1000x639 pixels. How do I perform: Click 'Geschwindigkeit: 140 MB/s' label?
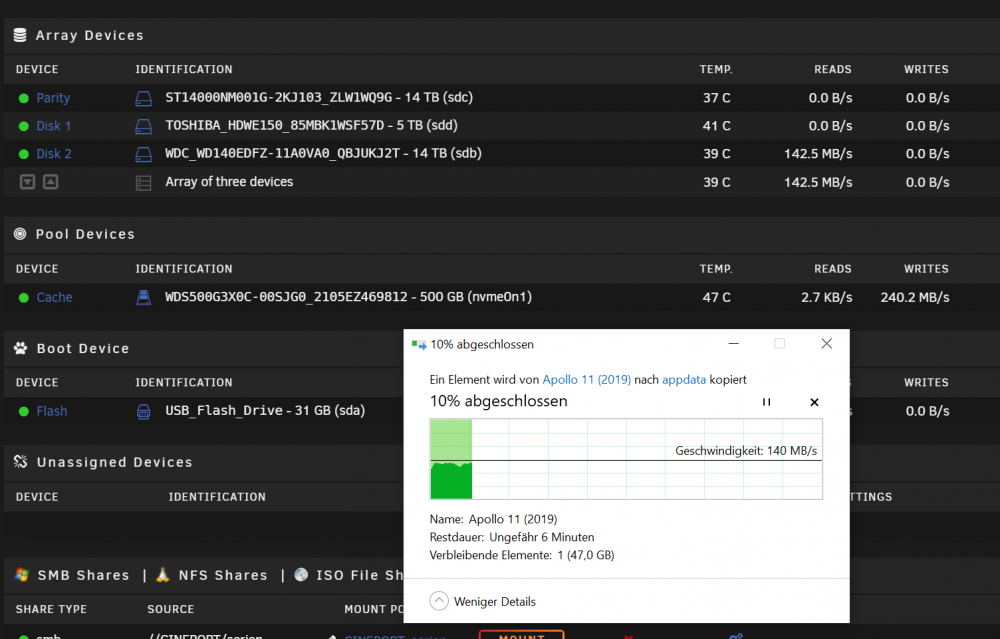(x=746, y=451)
